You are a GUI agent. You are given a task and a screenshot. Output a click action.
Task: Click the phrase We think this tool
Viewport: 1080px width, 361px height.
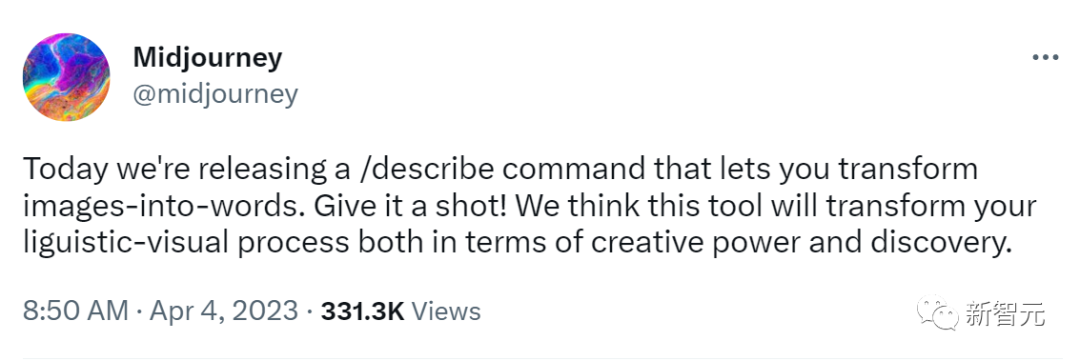click(632, 207)
